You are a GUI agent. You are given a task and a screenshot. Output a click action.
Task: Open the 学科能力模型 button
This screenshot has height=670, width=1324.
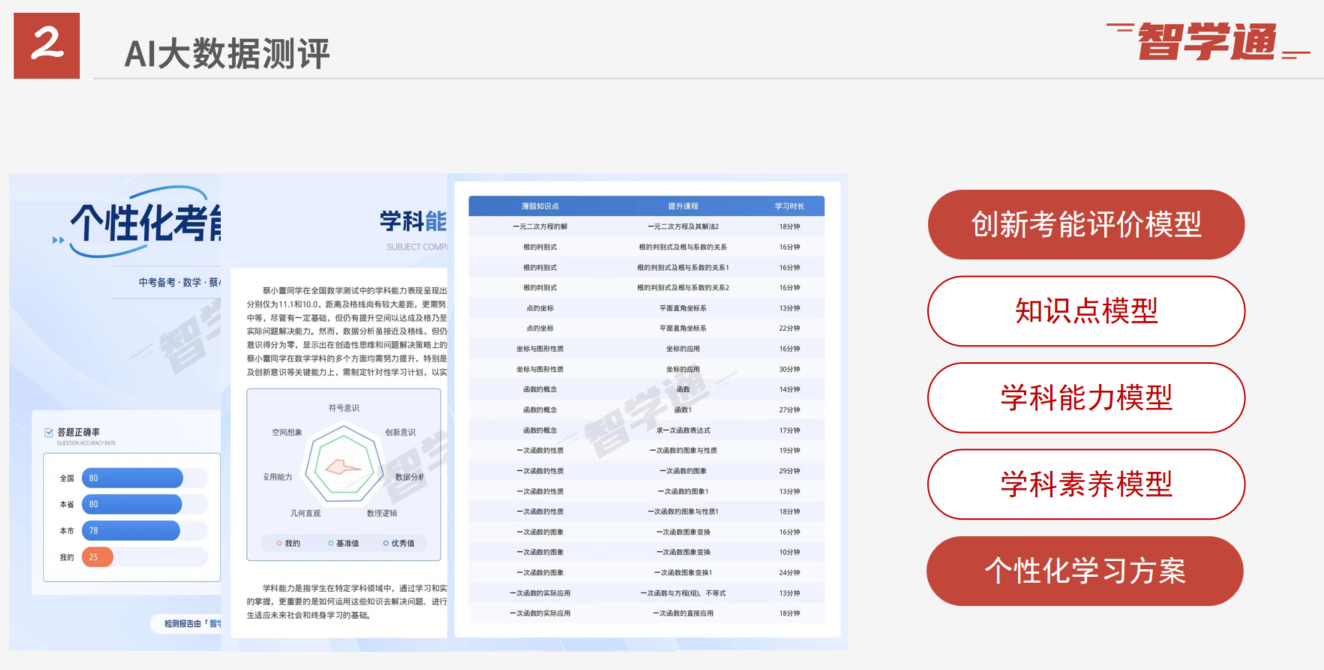pos(1086,397)
